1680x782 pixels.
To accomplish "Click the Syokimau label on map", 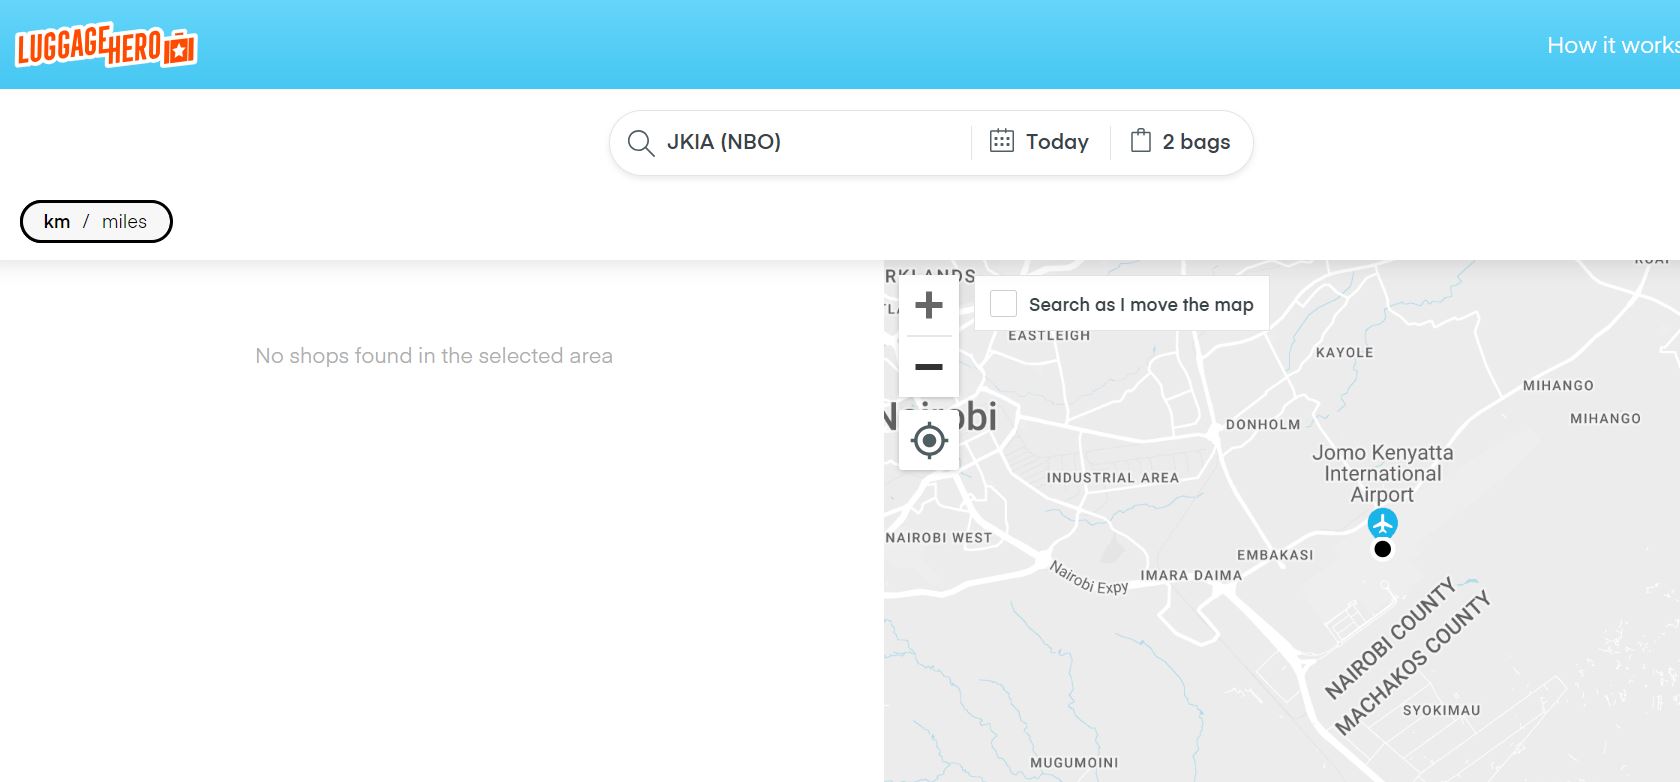I will [1441, 710].
